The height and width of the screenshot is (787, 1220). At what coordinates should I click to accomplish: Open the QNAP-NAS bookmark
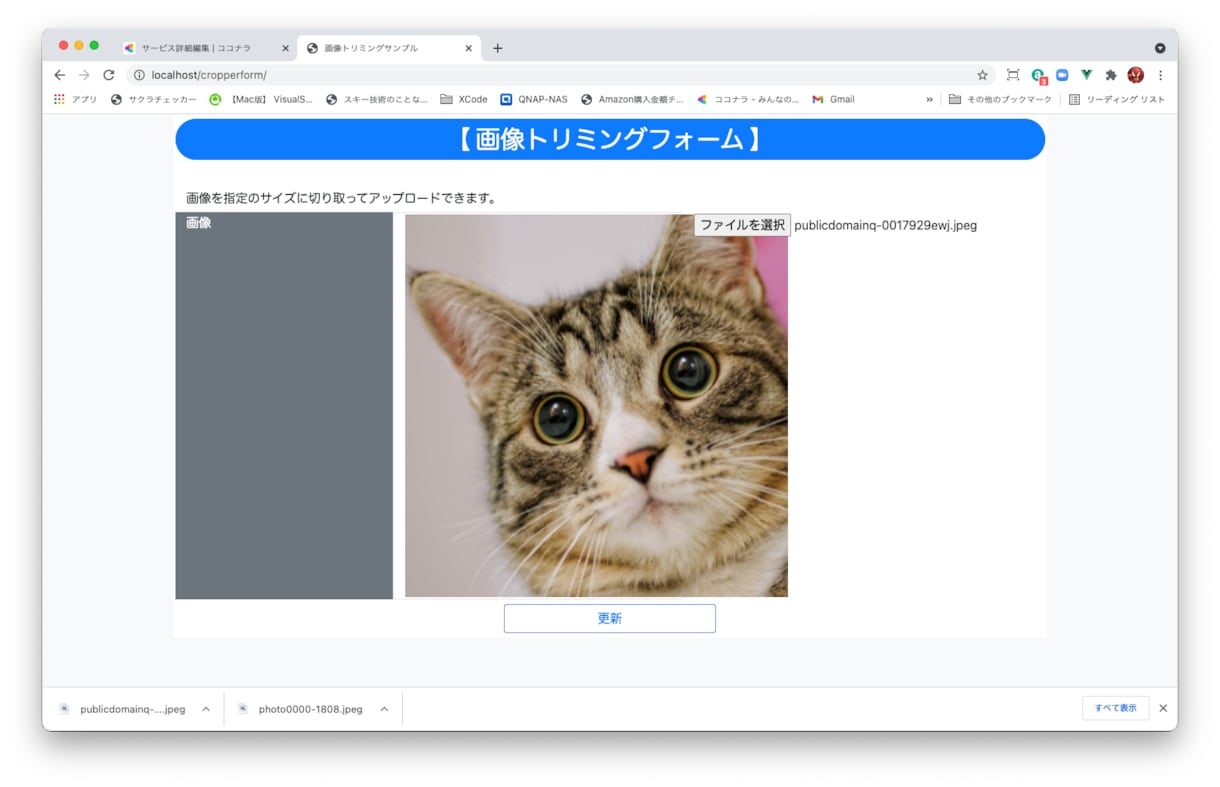pos(534,100)
